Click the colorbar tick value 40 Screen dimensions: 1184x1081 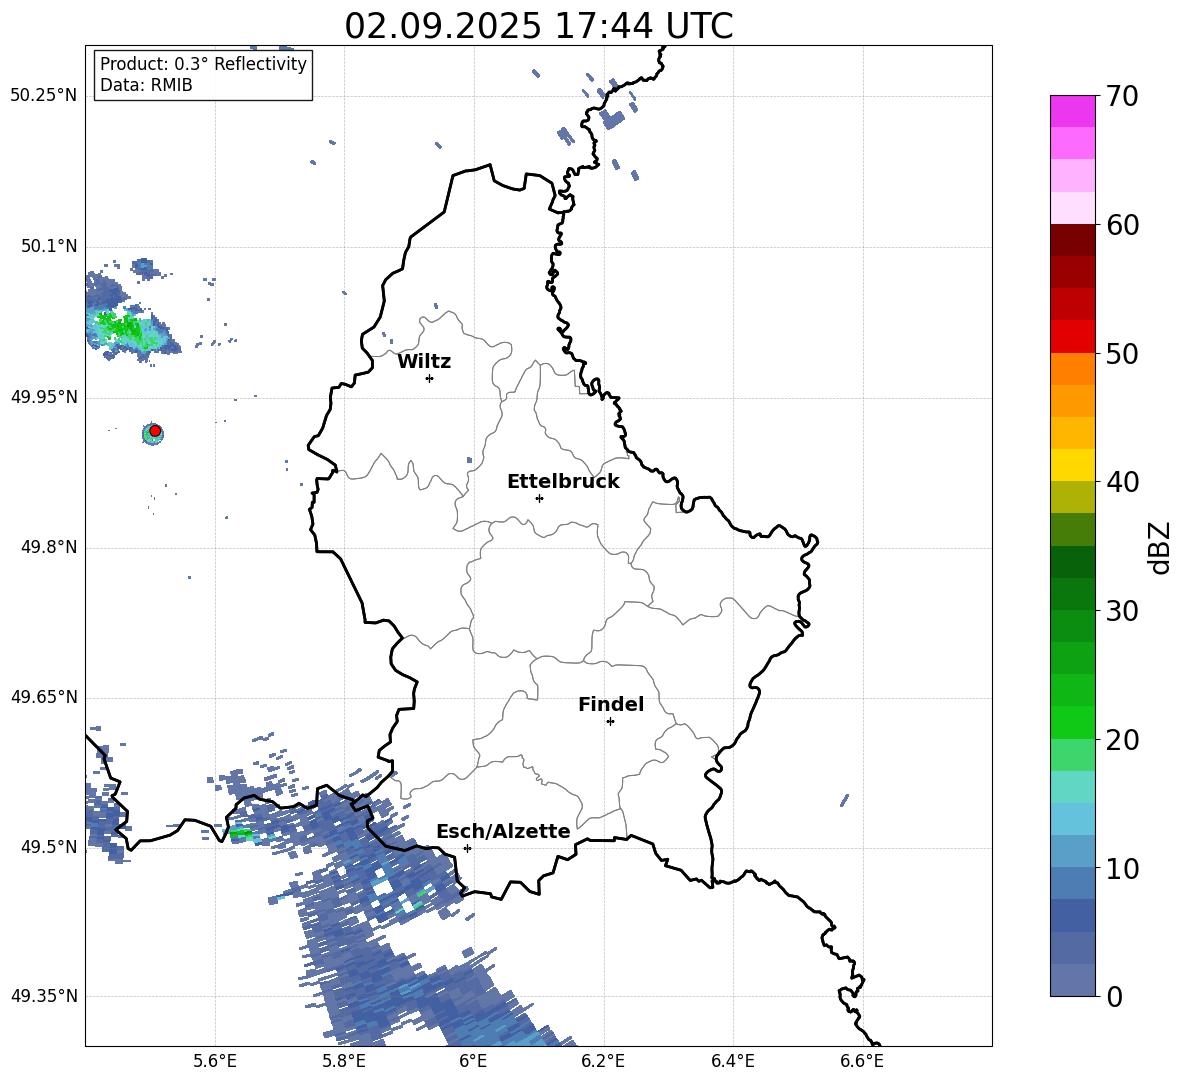(x=1122, y=482)
